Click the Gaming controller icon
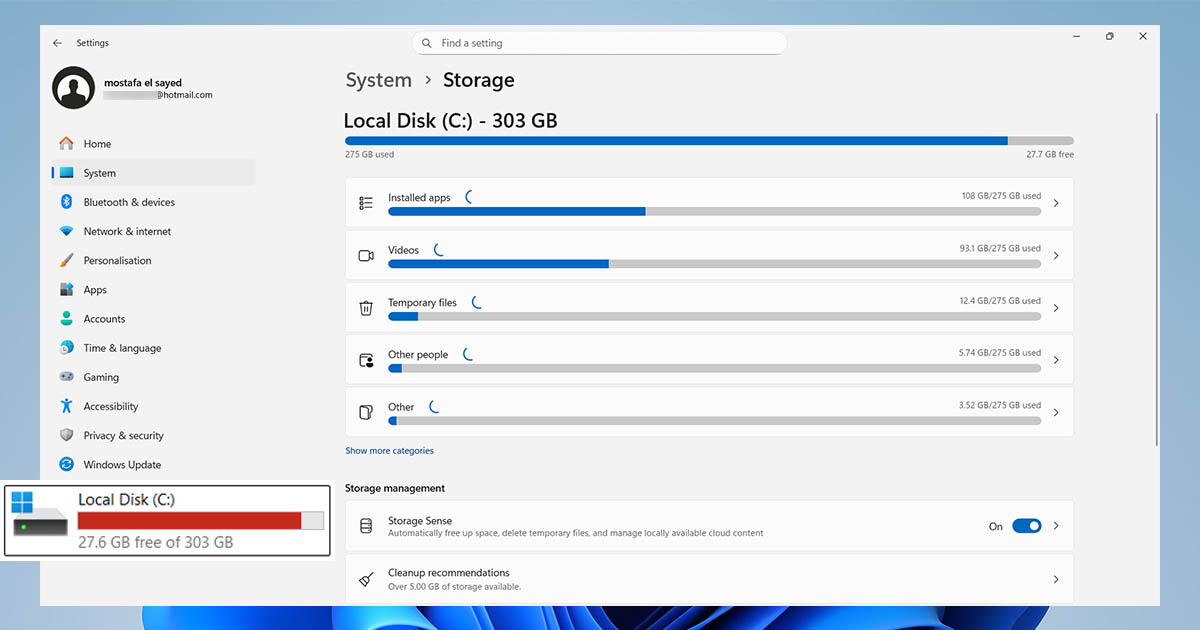Screen dimensions: 1200x630 click(x=66, y=377)
